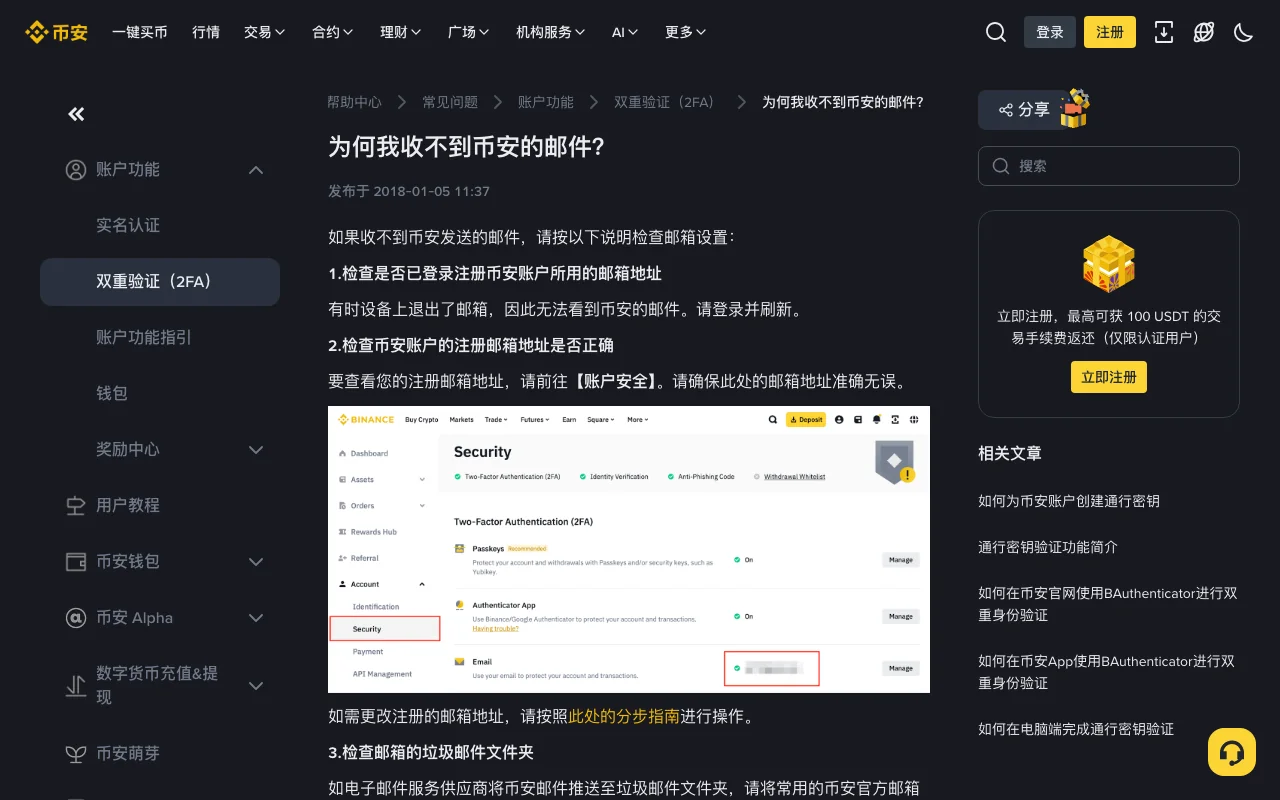Viewport: 1280px width, 800px height.
Task: Click the 帮助中心 breadcrumb link
Action: tap(354, 102)
